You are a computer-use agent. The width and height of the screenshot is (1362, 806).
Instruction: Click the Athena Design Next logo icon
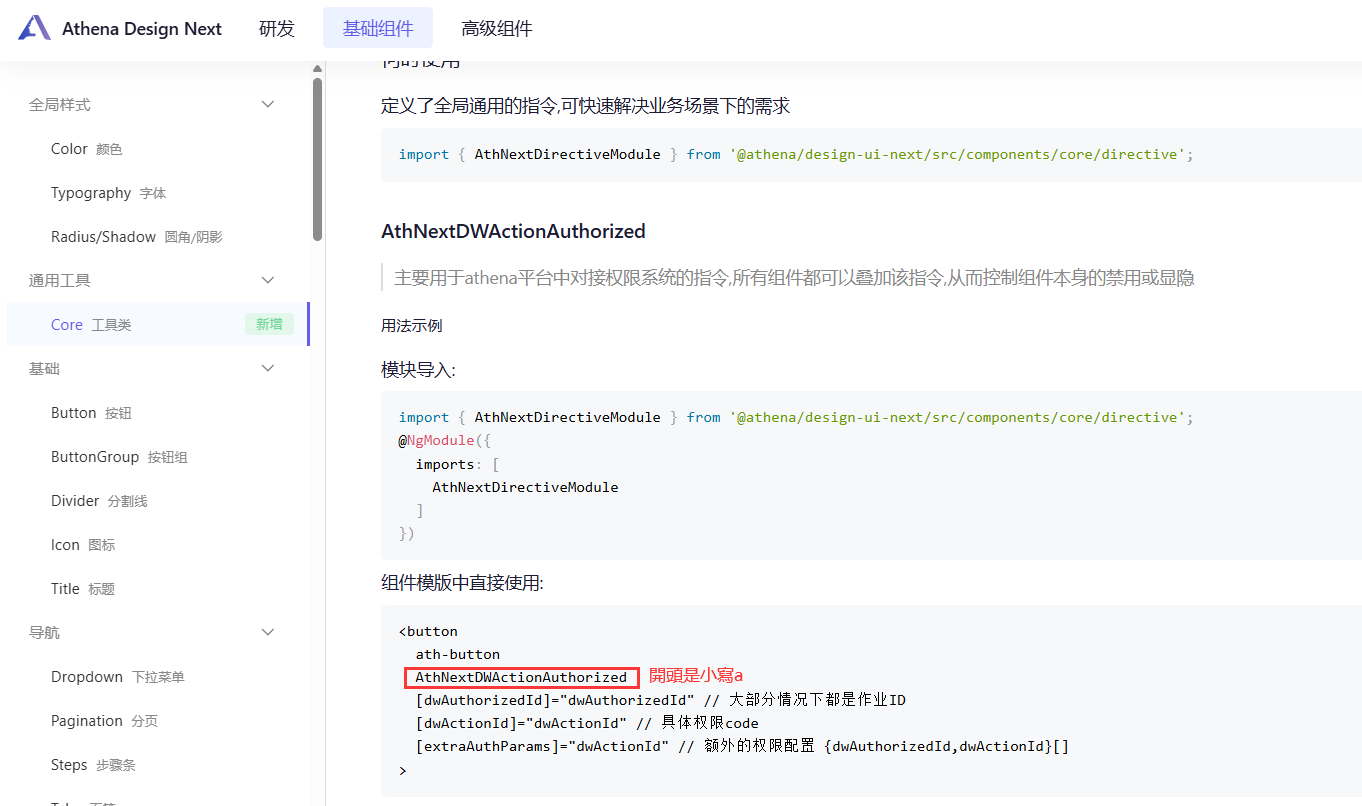point(34,28)
